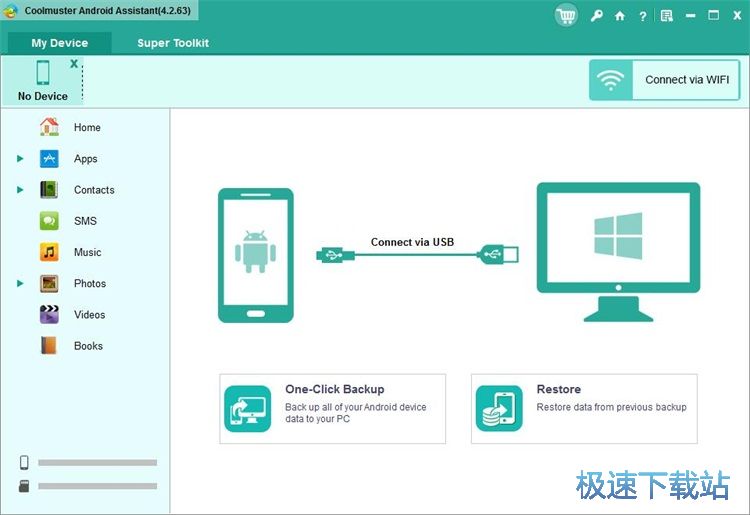Click the No Device phone icon
Image resolution: width=750 pixels, height=515 pixels.
(x=43, y=73)
